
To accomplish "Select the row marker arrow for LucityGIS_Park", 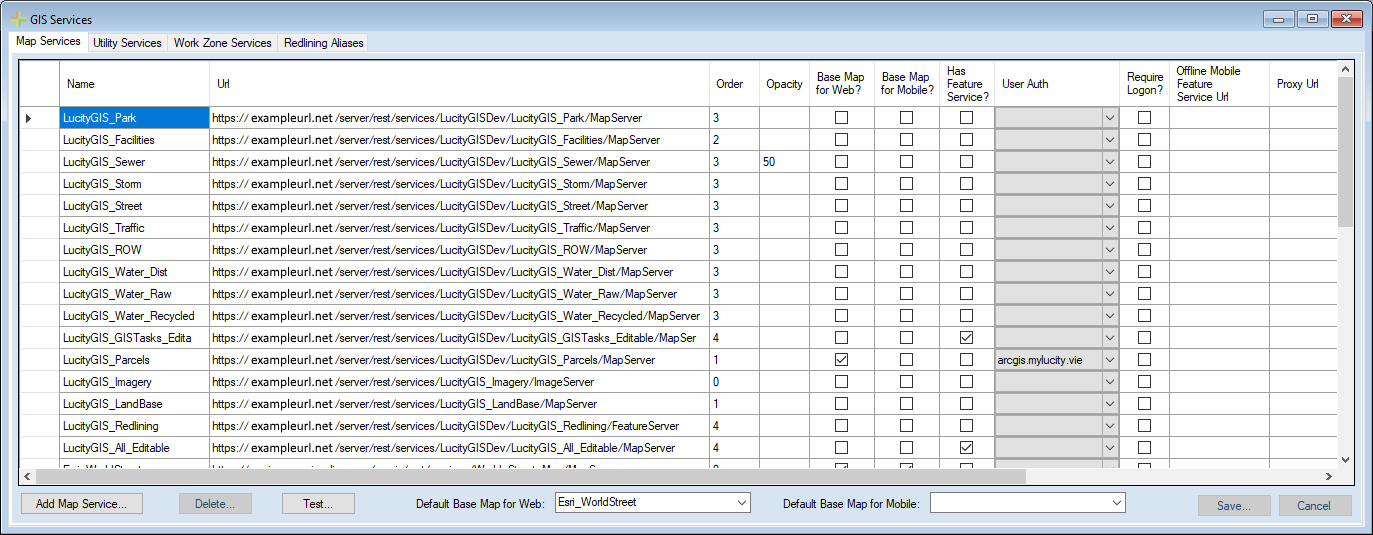I will (x=28, y=118).
